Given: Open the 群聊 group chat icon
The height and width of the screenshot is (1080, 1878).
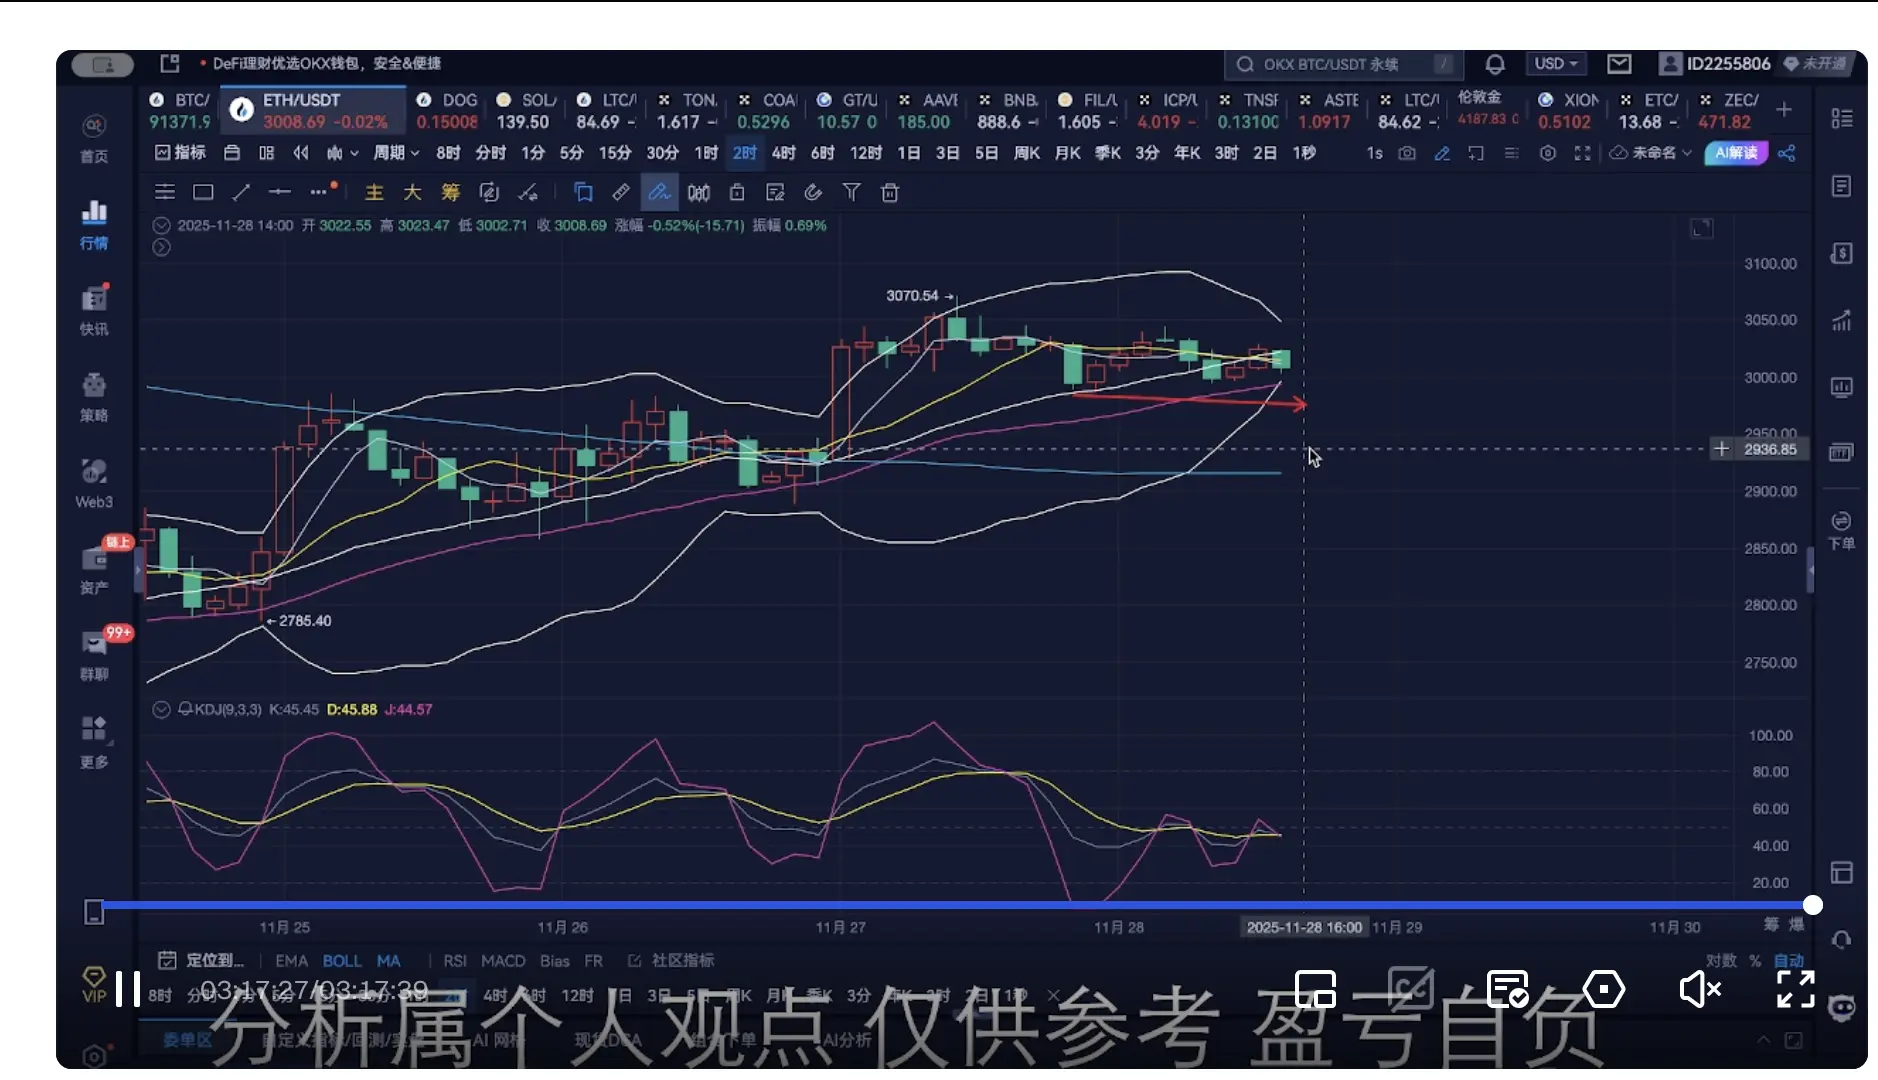Looking at the screenshot, I should point(94,656).
